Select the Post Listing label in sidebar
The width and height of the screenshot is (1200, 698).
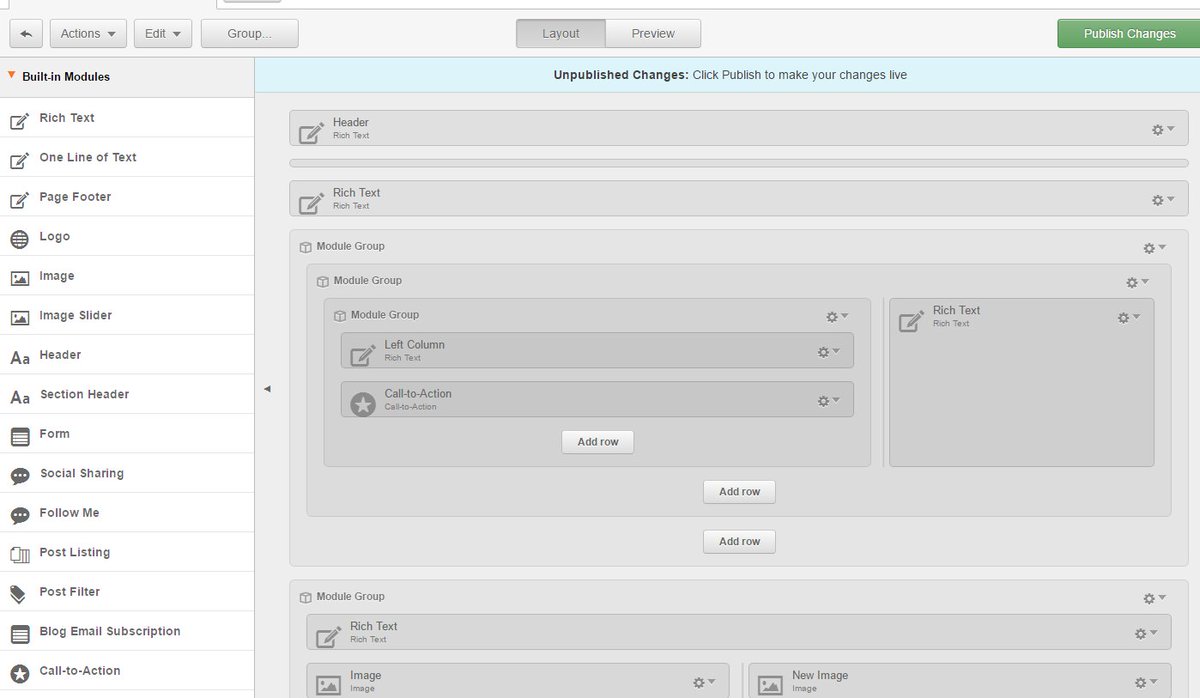coord(75,552)
